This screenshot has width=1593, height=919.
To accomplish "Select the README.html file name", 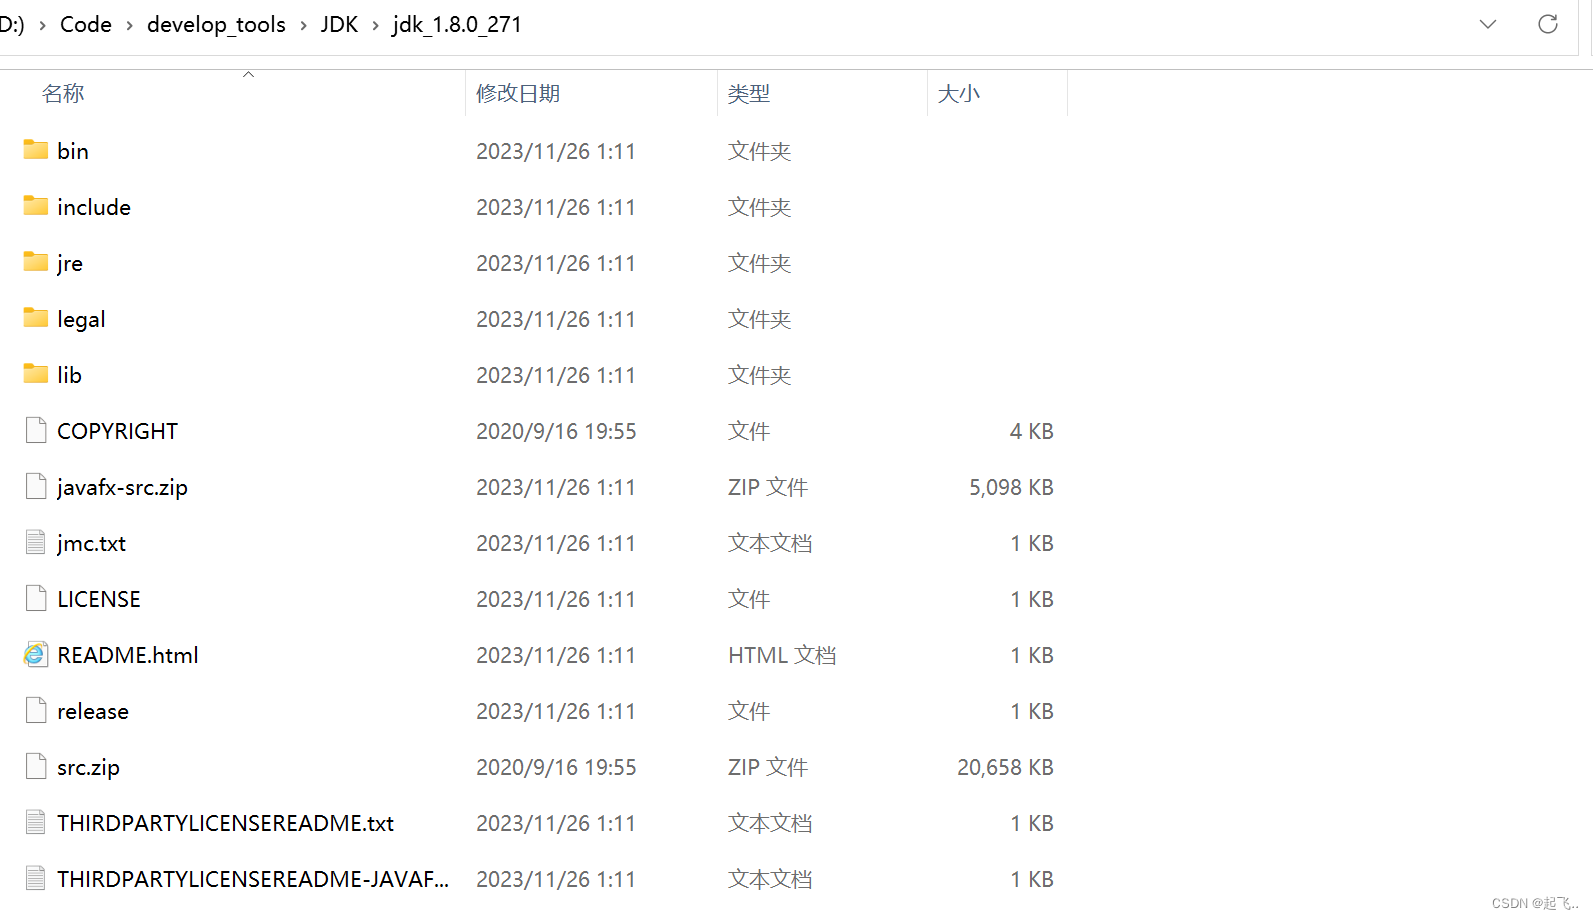I will (128, 655).
